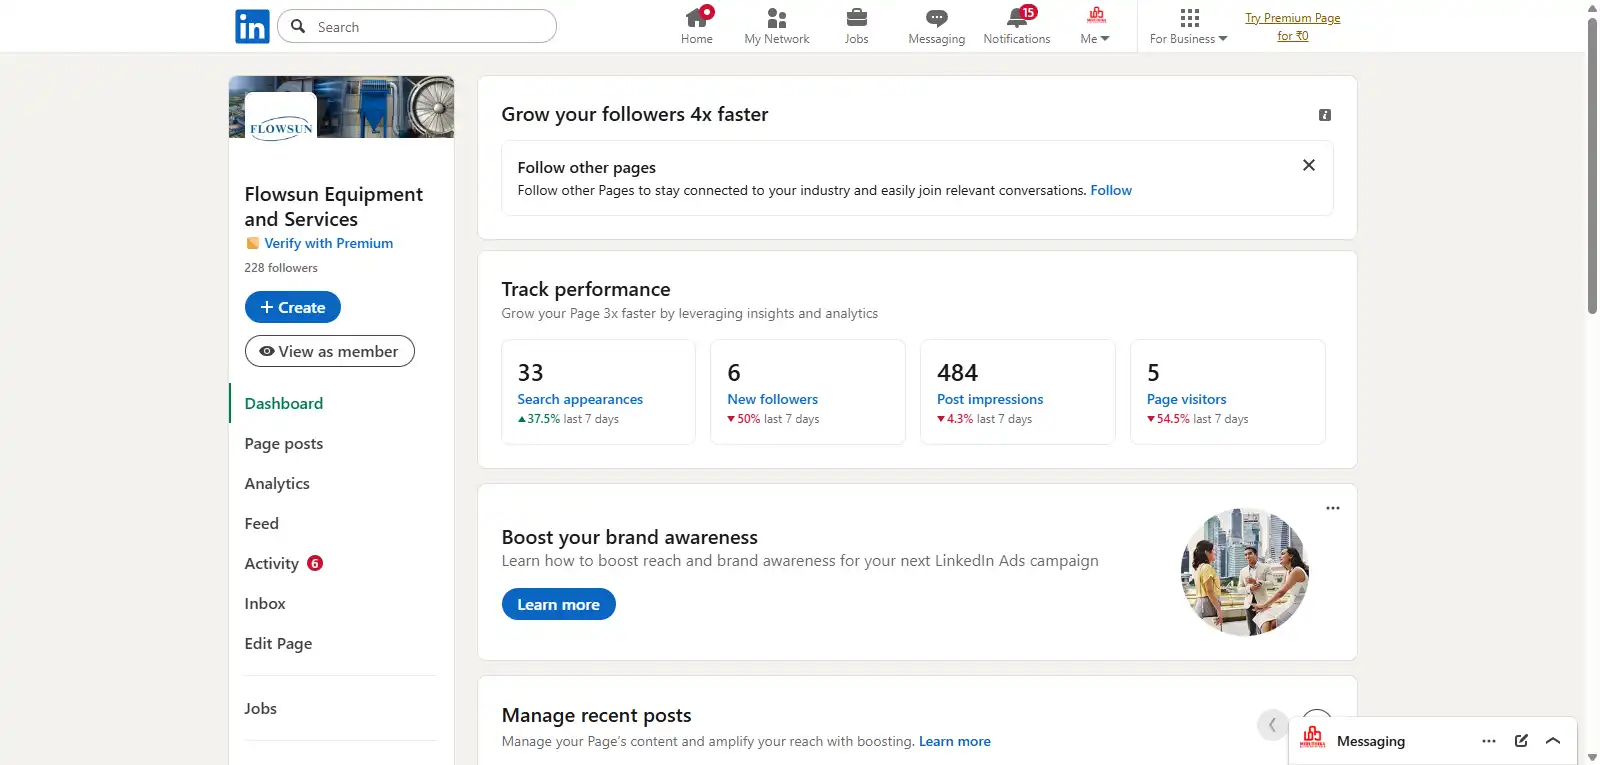Open Inbox in the sidebar
The image size is (1600, 765).
[x=265, y=603]
